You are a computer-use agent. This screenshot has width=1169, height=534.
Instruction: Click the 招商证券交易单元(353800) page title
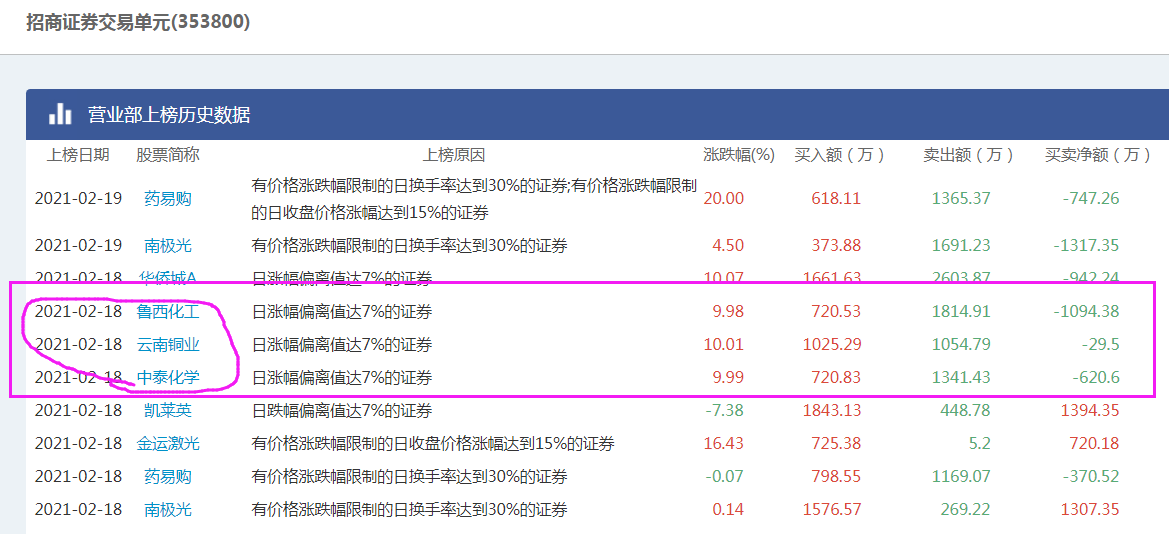pyautogui.click(x=138, y=22)
